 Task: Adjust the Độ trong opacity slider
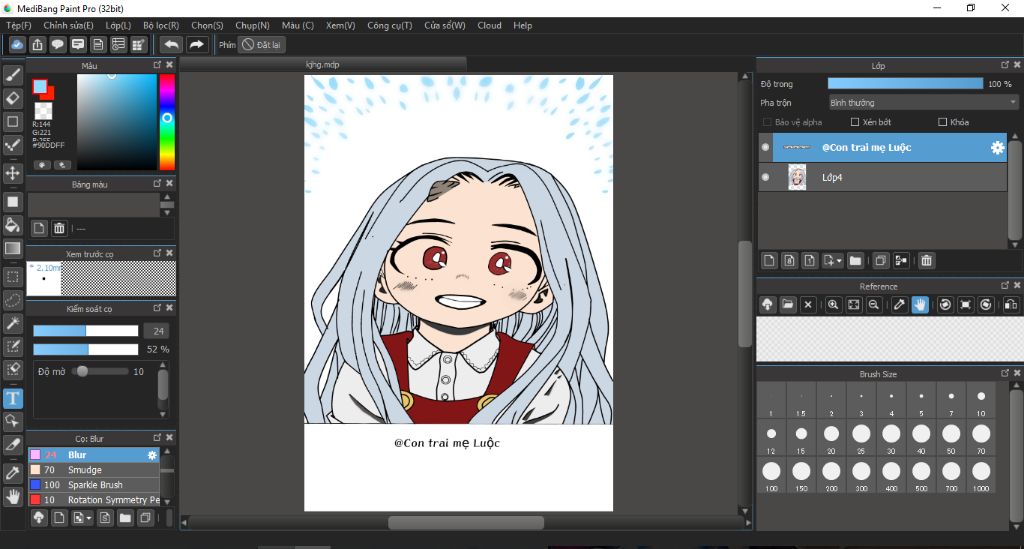click(x=905, y=84)
